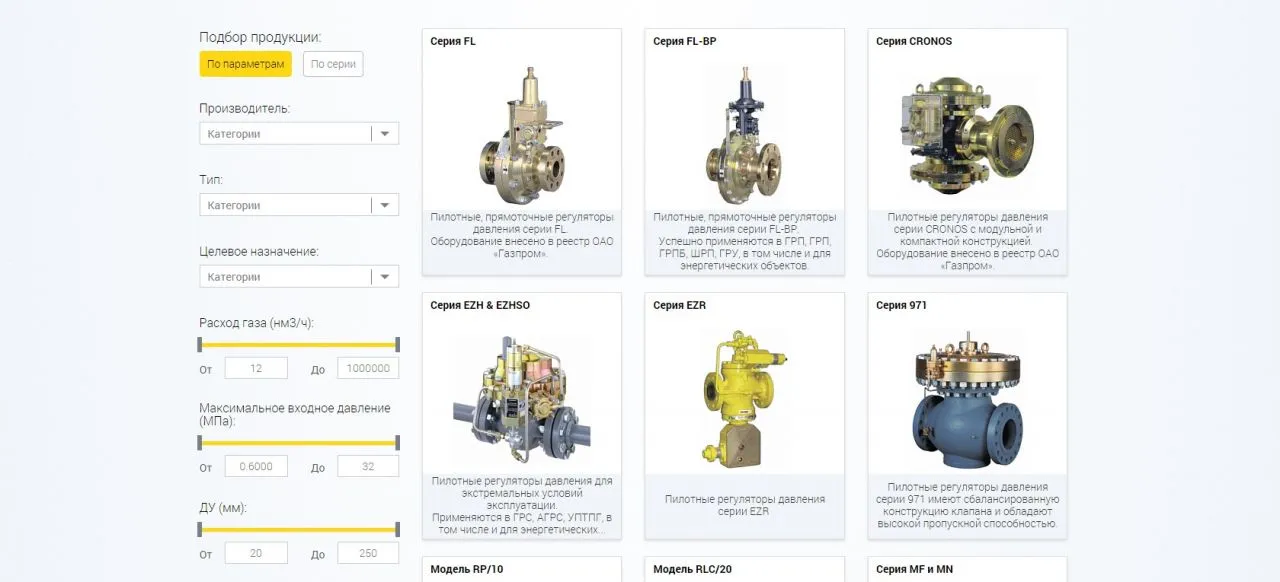Click the 'Тип:' label
This screenshot has height=582, width=1280.
(x=211, y=180)
